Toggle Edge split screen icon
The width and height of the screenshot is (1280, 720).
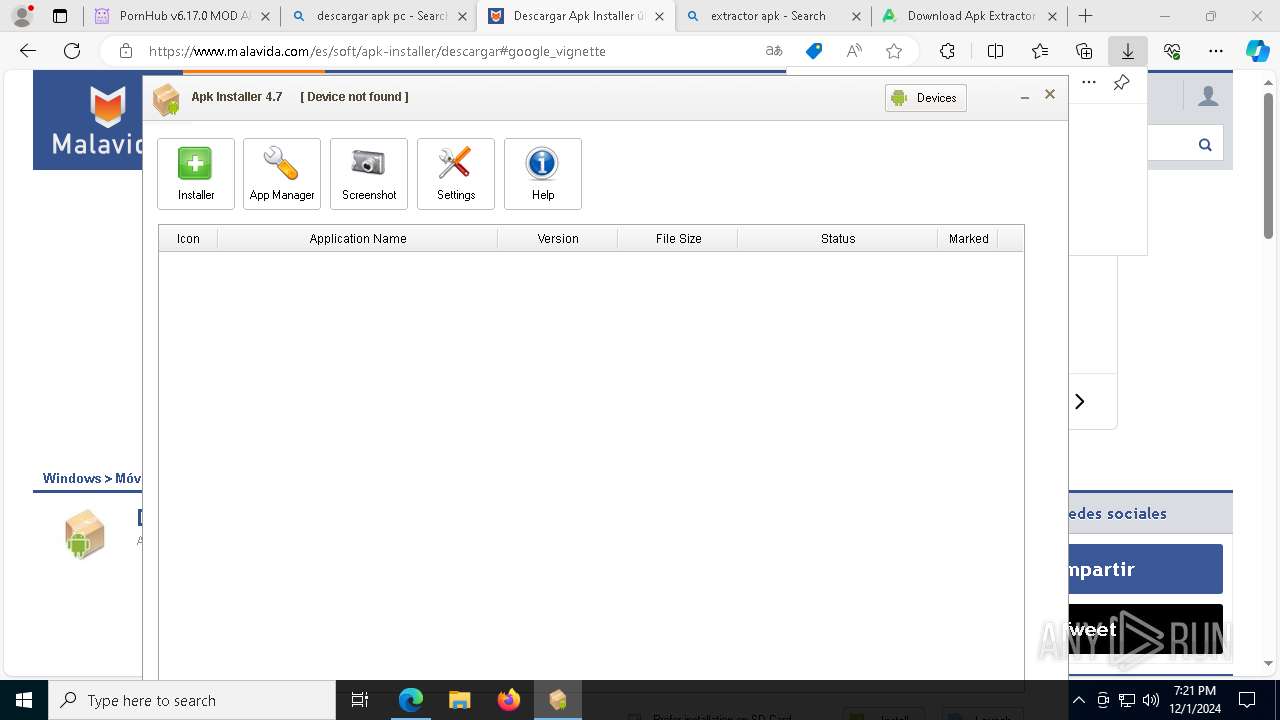pos(995,51)
